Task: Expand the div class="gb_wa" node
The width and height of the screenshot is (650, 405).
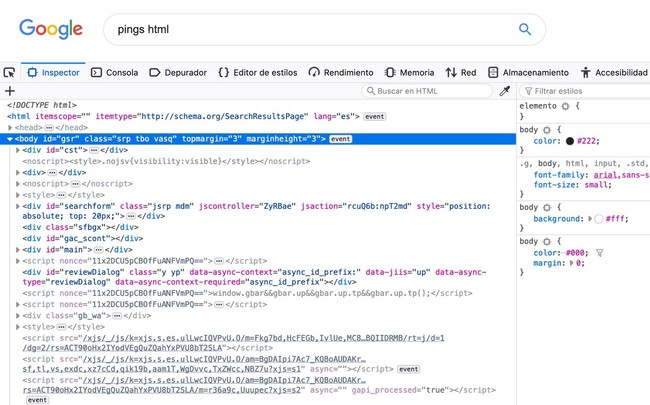Action: click(x=18, y=315)
